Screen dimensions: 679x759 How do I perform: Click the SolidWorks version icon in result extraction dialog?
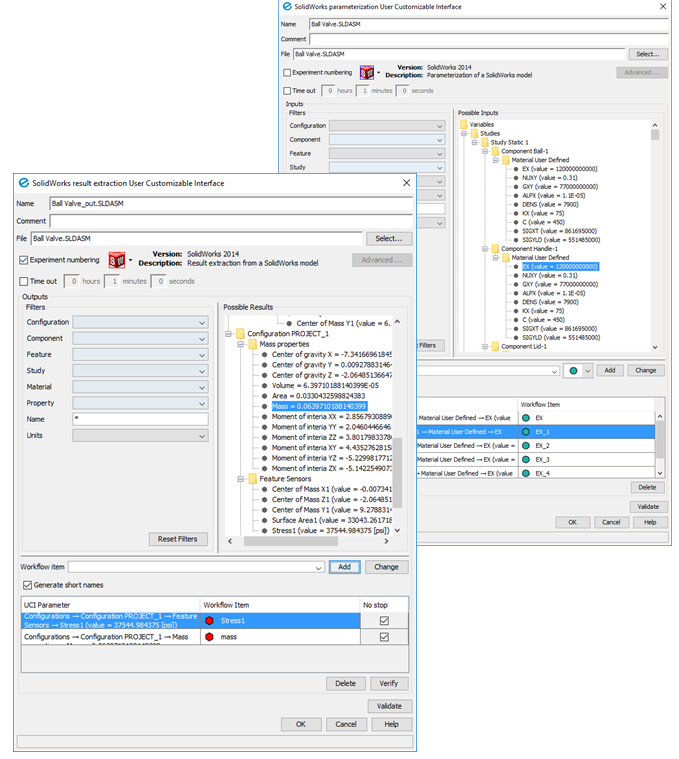point(116,260)
